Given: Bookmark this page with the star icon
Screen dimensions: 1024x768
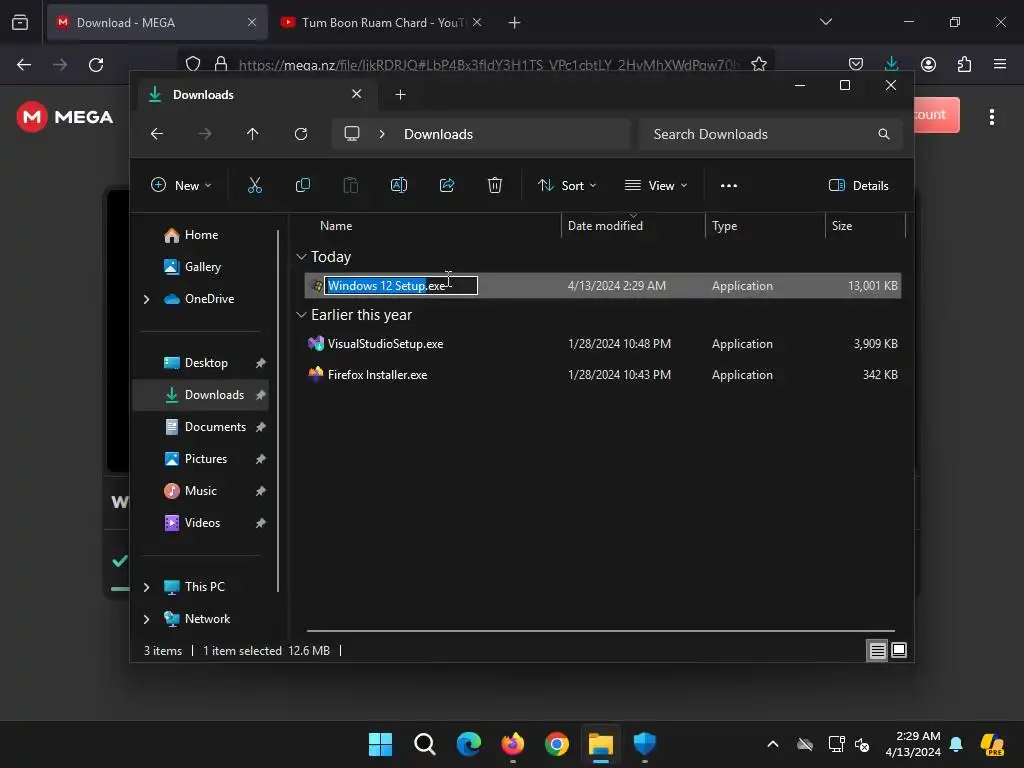Looking at the screenshot, I should (x=759, y=64).
